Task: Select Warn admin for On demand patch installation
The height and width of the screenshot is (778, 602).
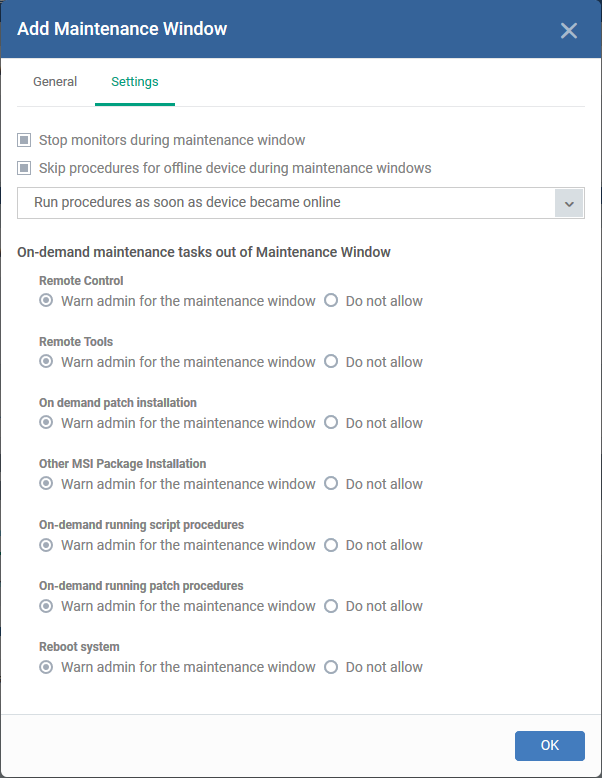Action: [x=46, y=422]
